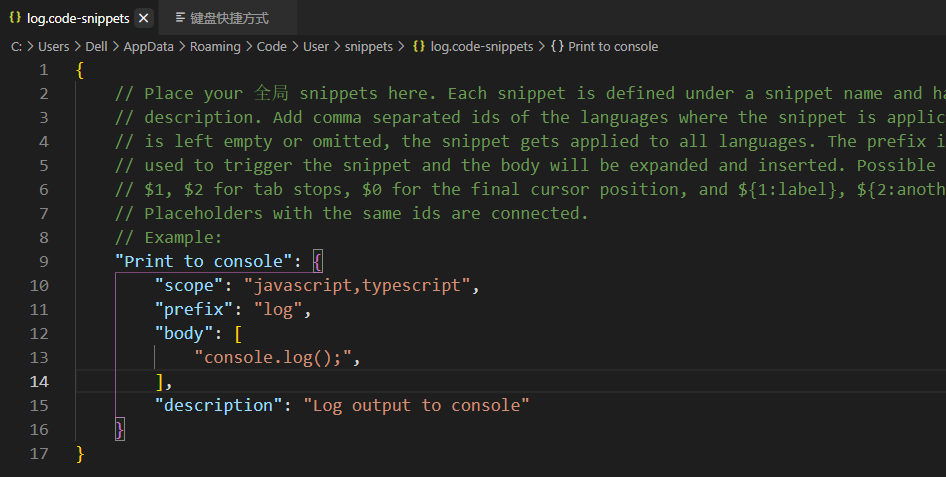Viewport: 946px width, 477px height.
Task: Click the "Log output to console" string
Action: pos(416,405)
